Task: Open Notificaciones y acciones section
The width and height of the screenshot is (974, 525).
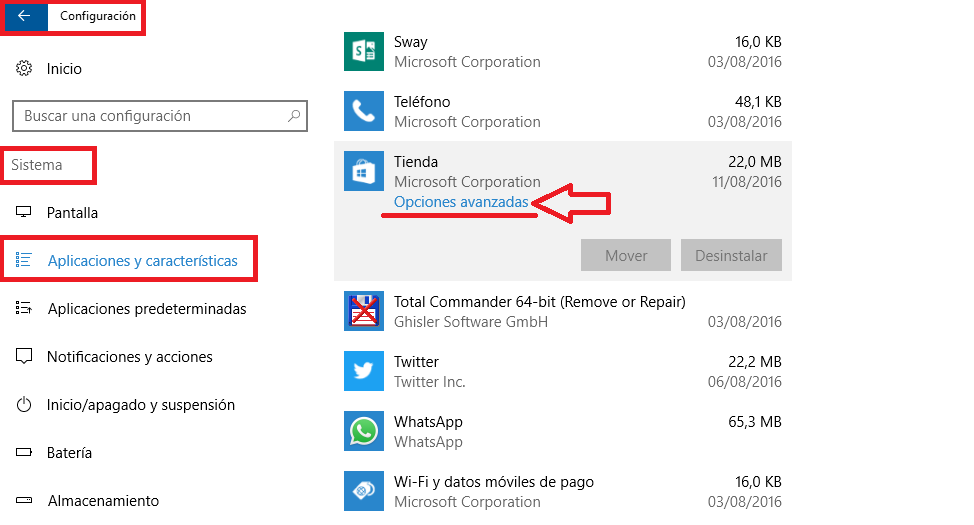Action: (x=130, y=357)
